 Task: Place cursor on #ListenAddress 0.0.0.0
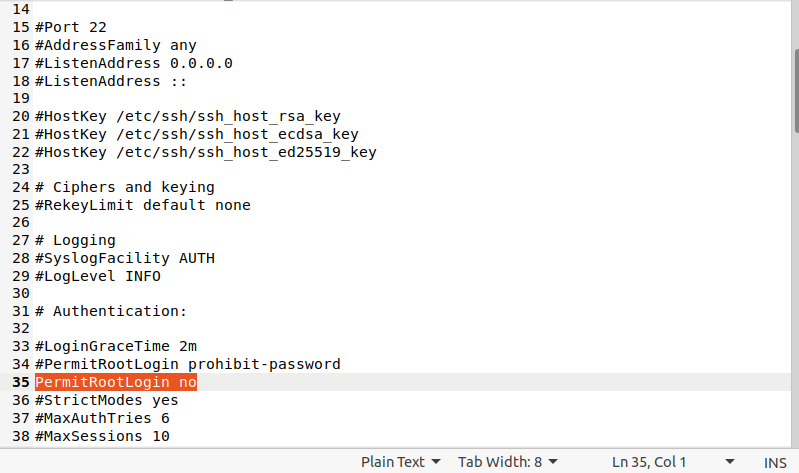click(x=133, y=63)
